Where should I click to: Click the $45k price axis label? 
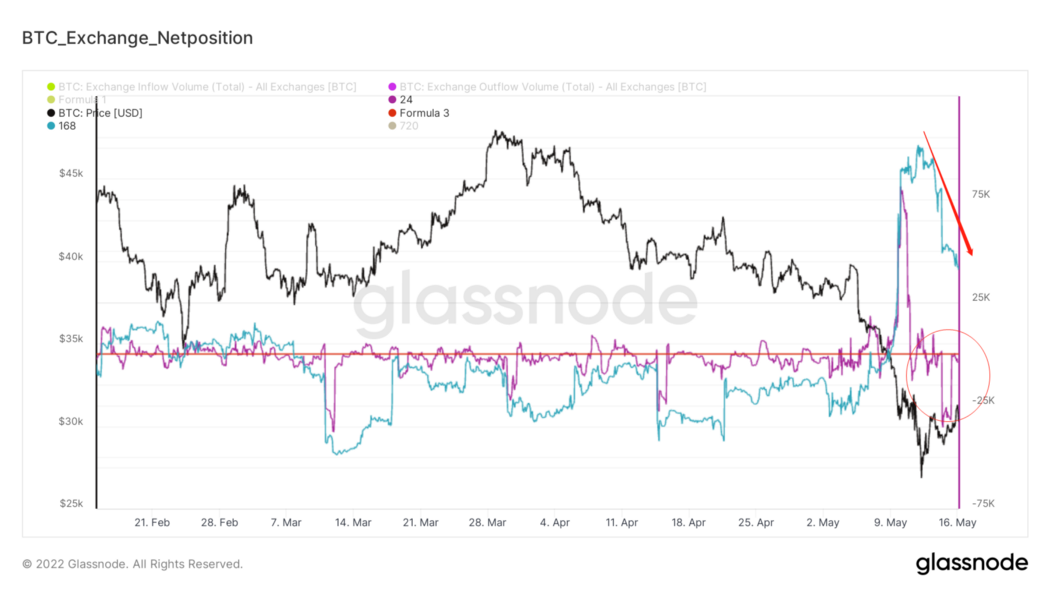click(71, 174)
